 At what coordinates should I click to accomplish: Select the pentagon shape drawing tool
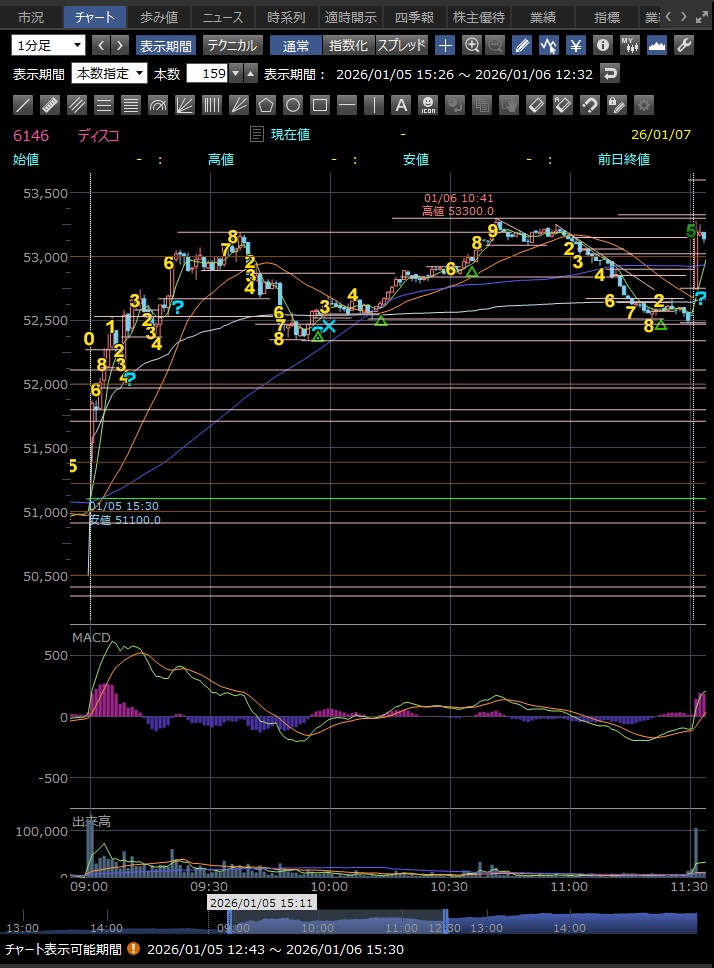click(265, 104)
